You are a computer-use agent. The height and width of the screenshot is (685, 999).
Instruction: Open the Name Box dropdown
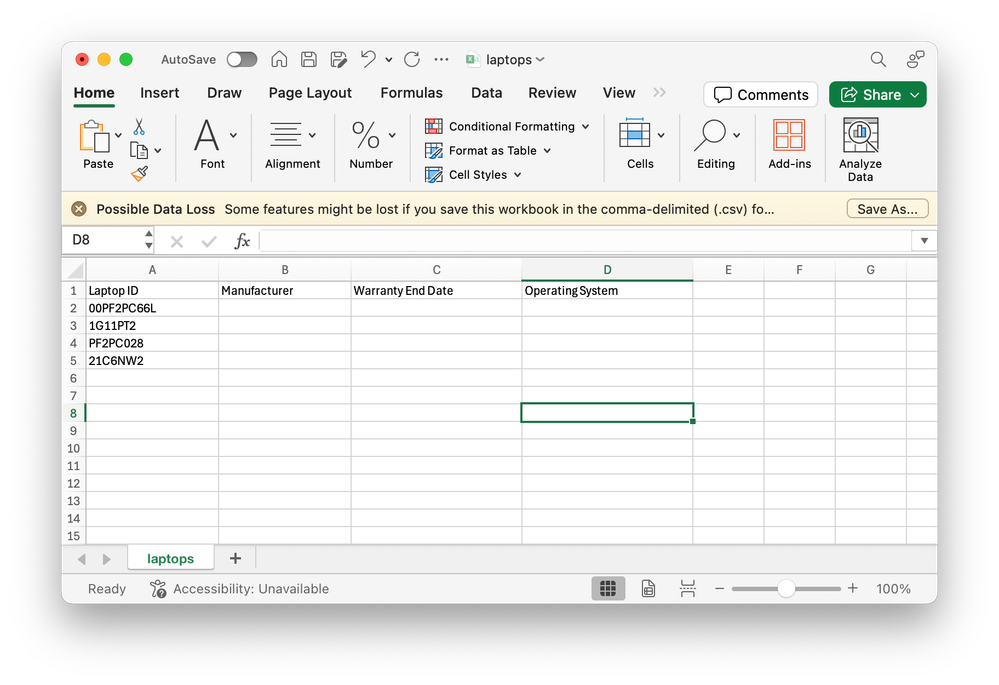148,240
